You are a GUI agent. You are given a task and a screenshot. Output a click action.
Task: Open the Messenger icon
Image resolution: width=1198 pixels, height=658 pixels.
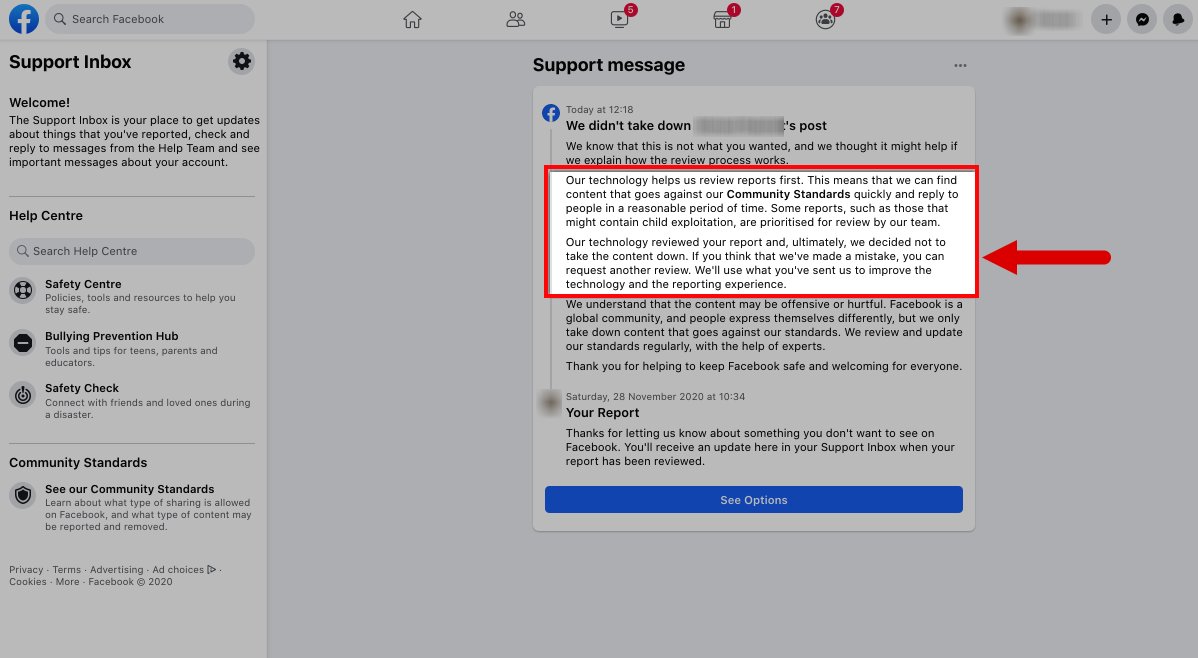tap(1142, 20)
